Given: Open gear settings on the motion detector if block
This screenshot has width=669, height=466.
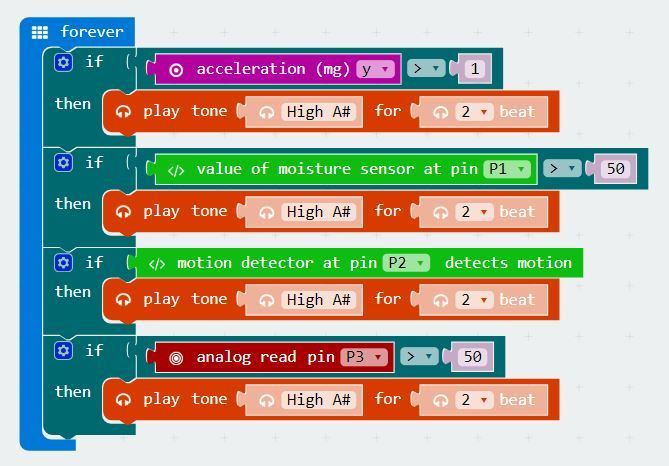Looking at the screenshot, I should [64, 263].
